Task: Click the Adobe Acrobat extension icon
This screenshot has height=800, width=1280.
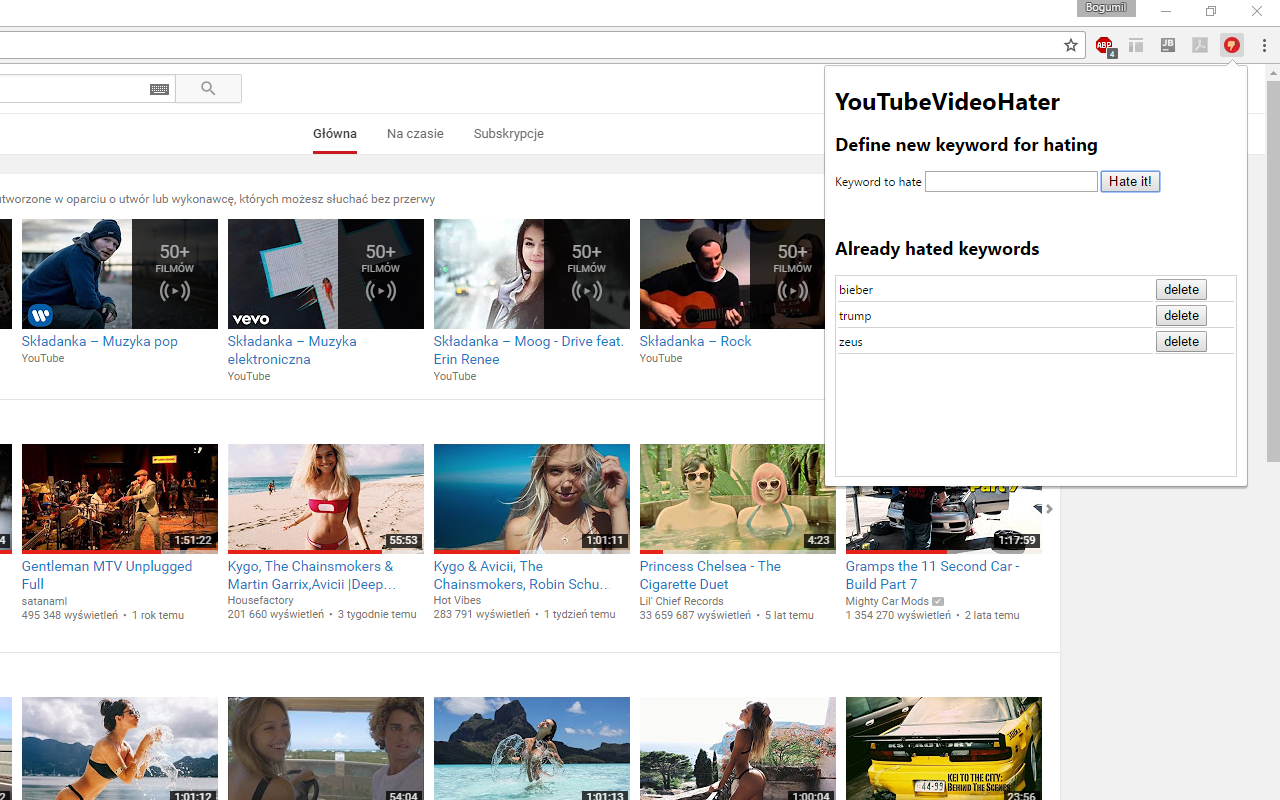Action: coord(1200,45)
